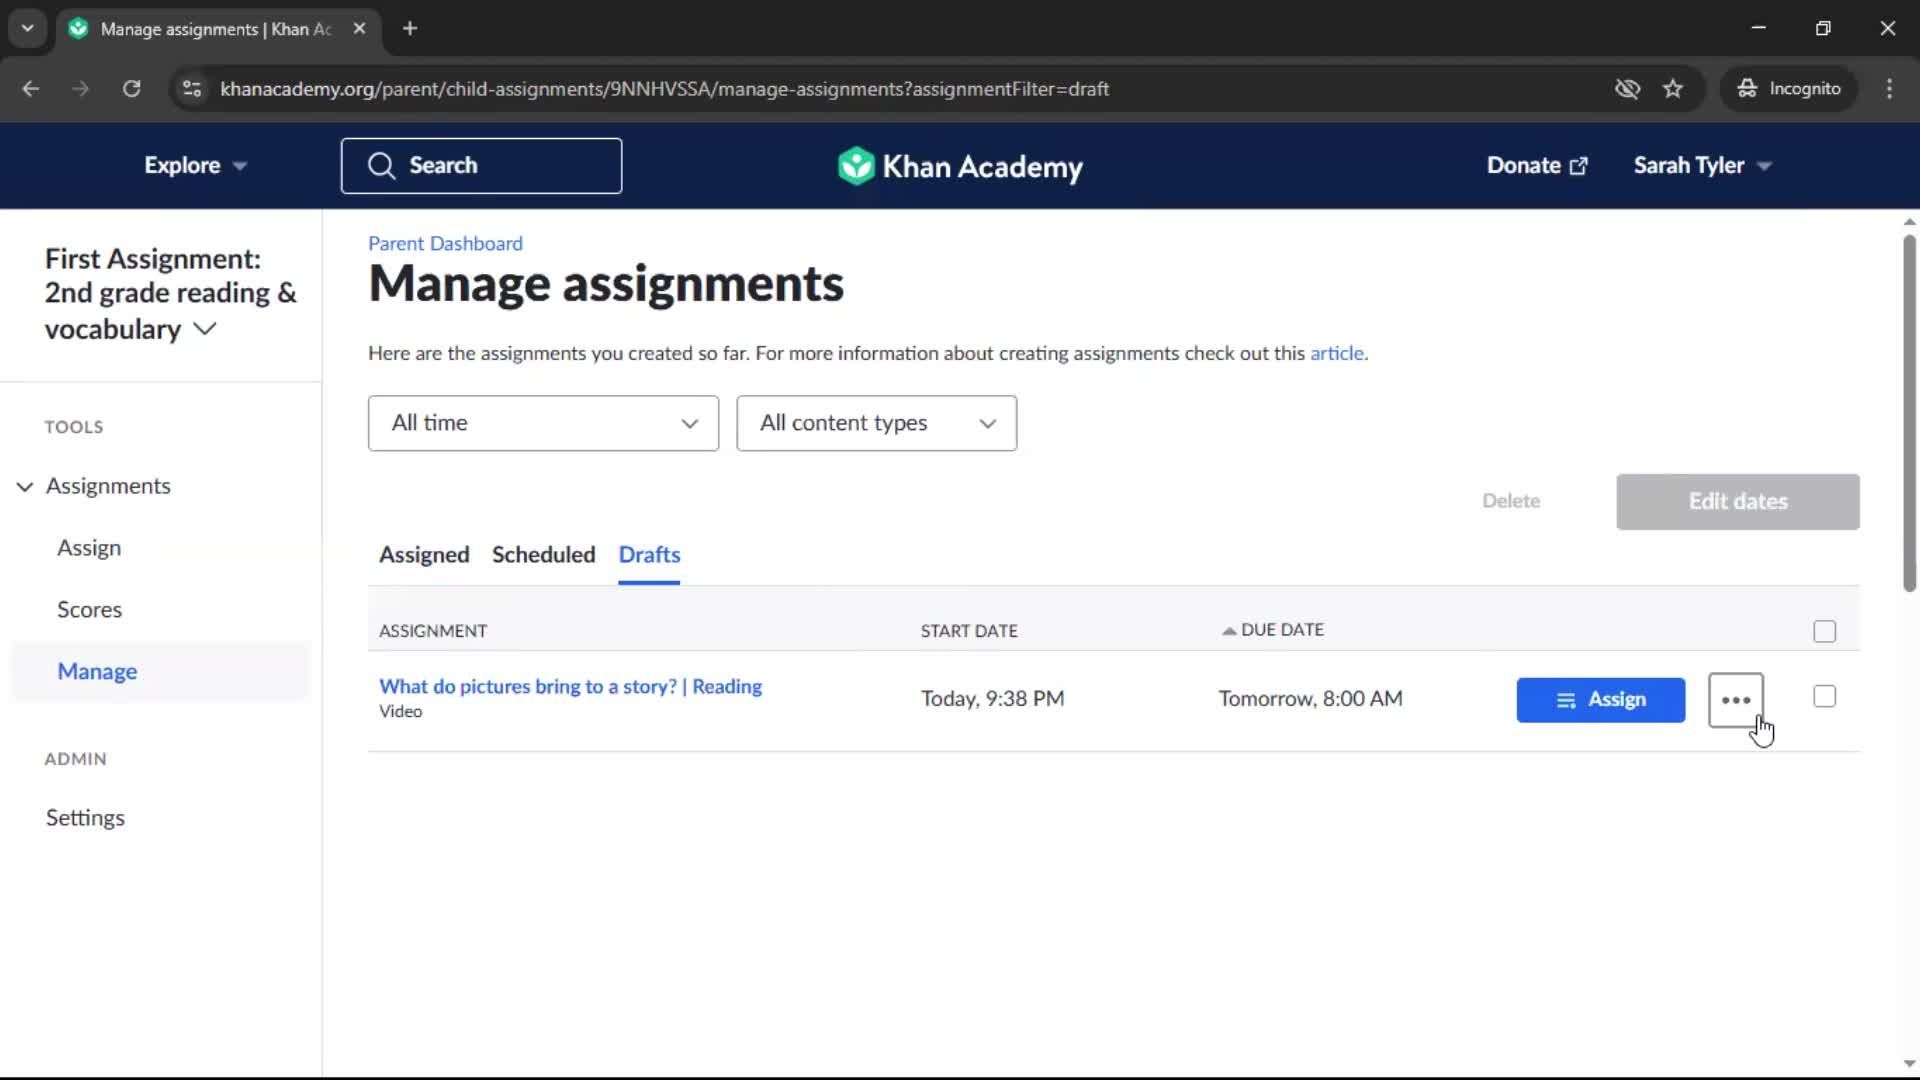Click the blue Assign button

click(1600, 700)
